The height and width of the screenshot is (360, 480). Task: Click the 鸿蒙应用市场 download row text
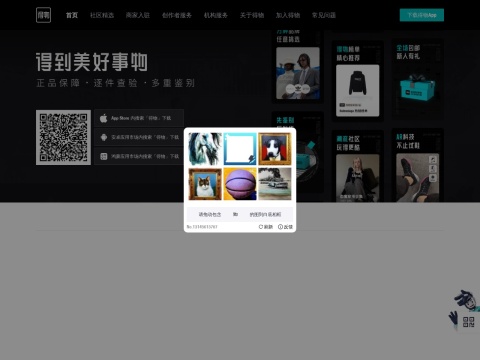pyautogui.click(x=145, y=156)
